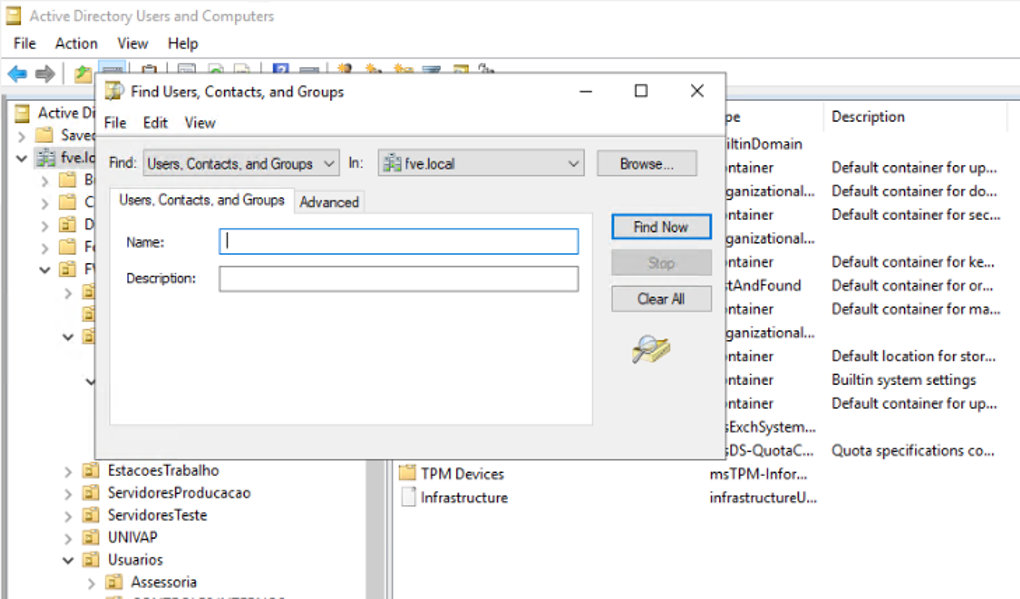Go forward using the gray forward arrow
This screenshot has width=1020, height=599.
click(45, 73)
